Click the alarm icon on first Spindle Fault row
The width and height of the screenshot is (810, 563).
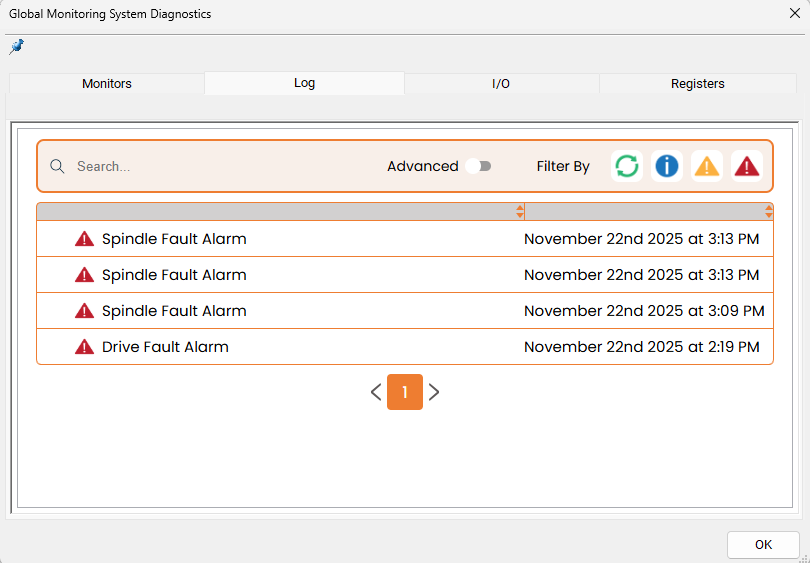[85, 239]
